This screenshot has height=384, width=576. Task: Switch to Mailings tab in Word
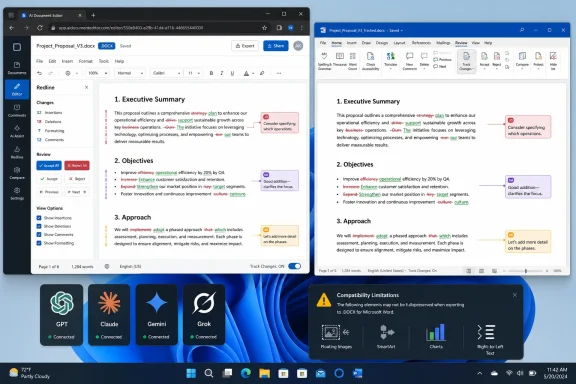coord(443,43)
